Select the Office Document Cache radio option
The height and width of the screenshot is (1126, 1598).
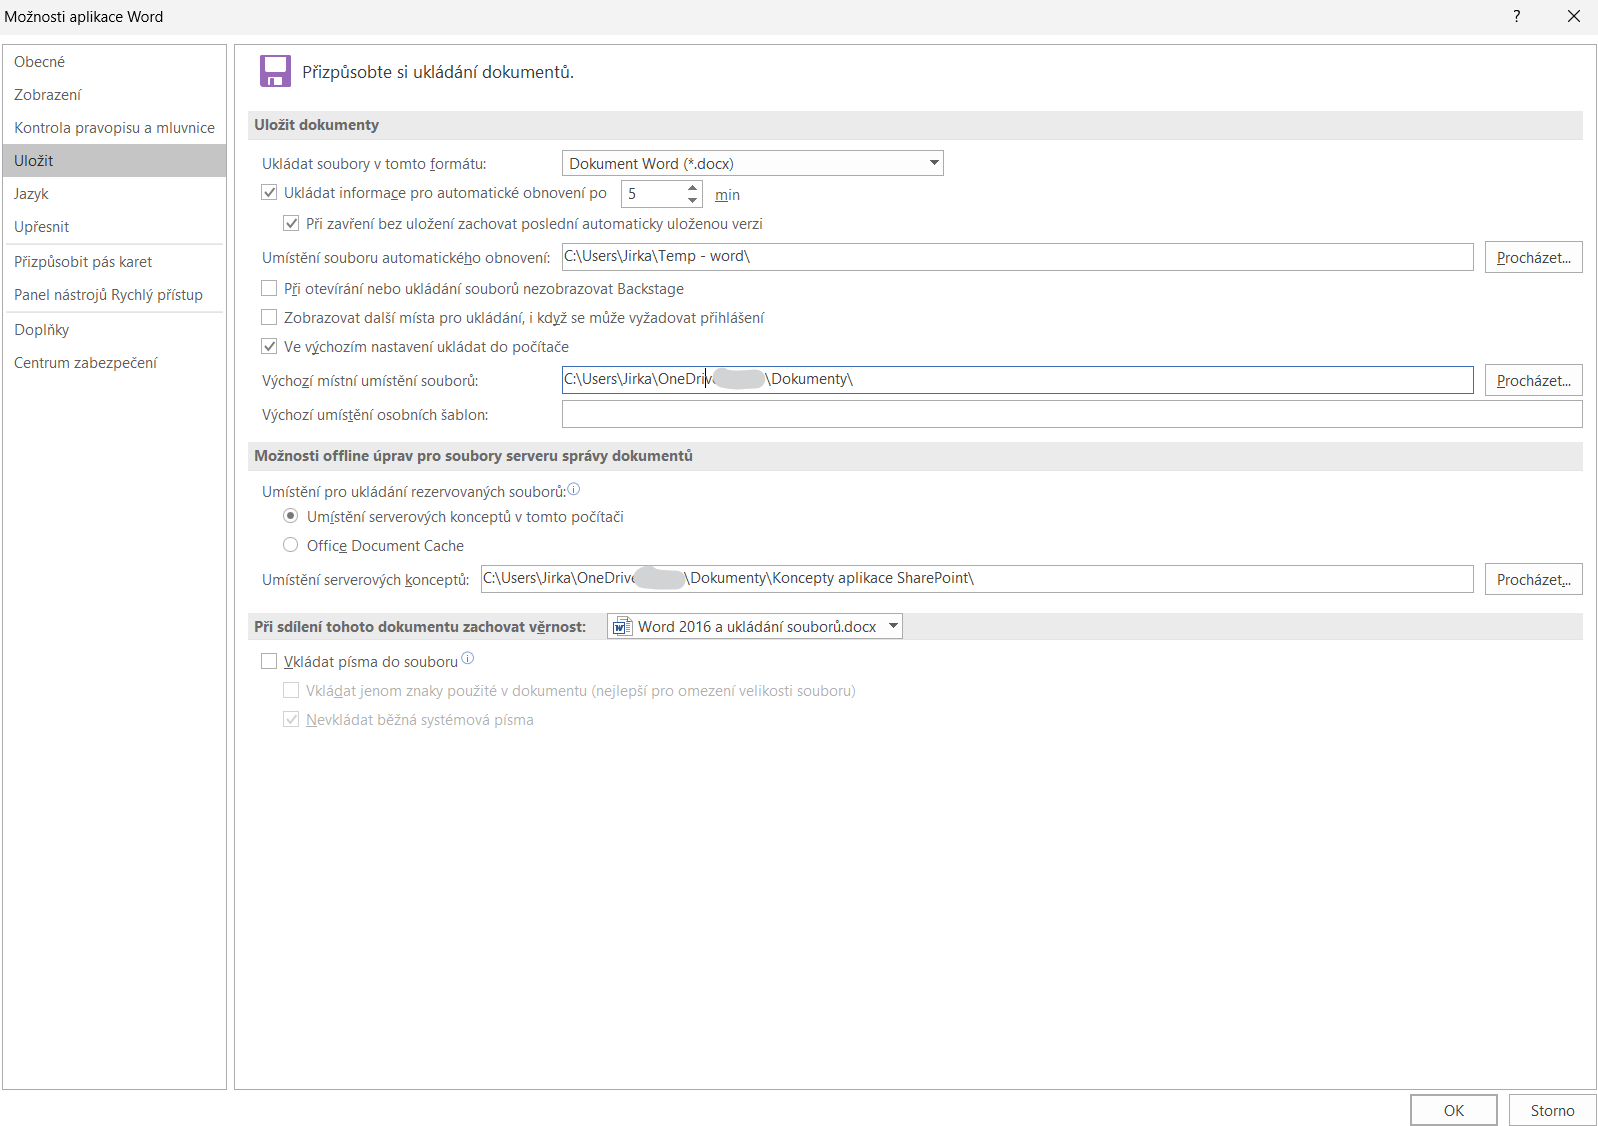click(291, 546)
